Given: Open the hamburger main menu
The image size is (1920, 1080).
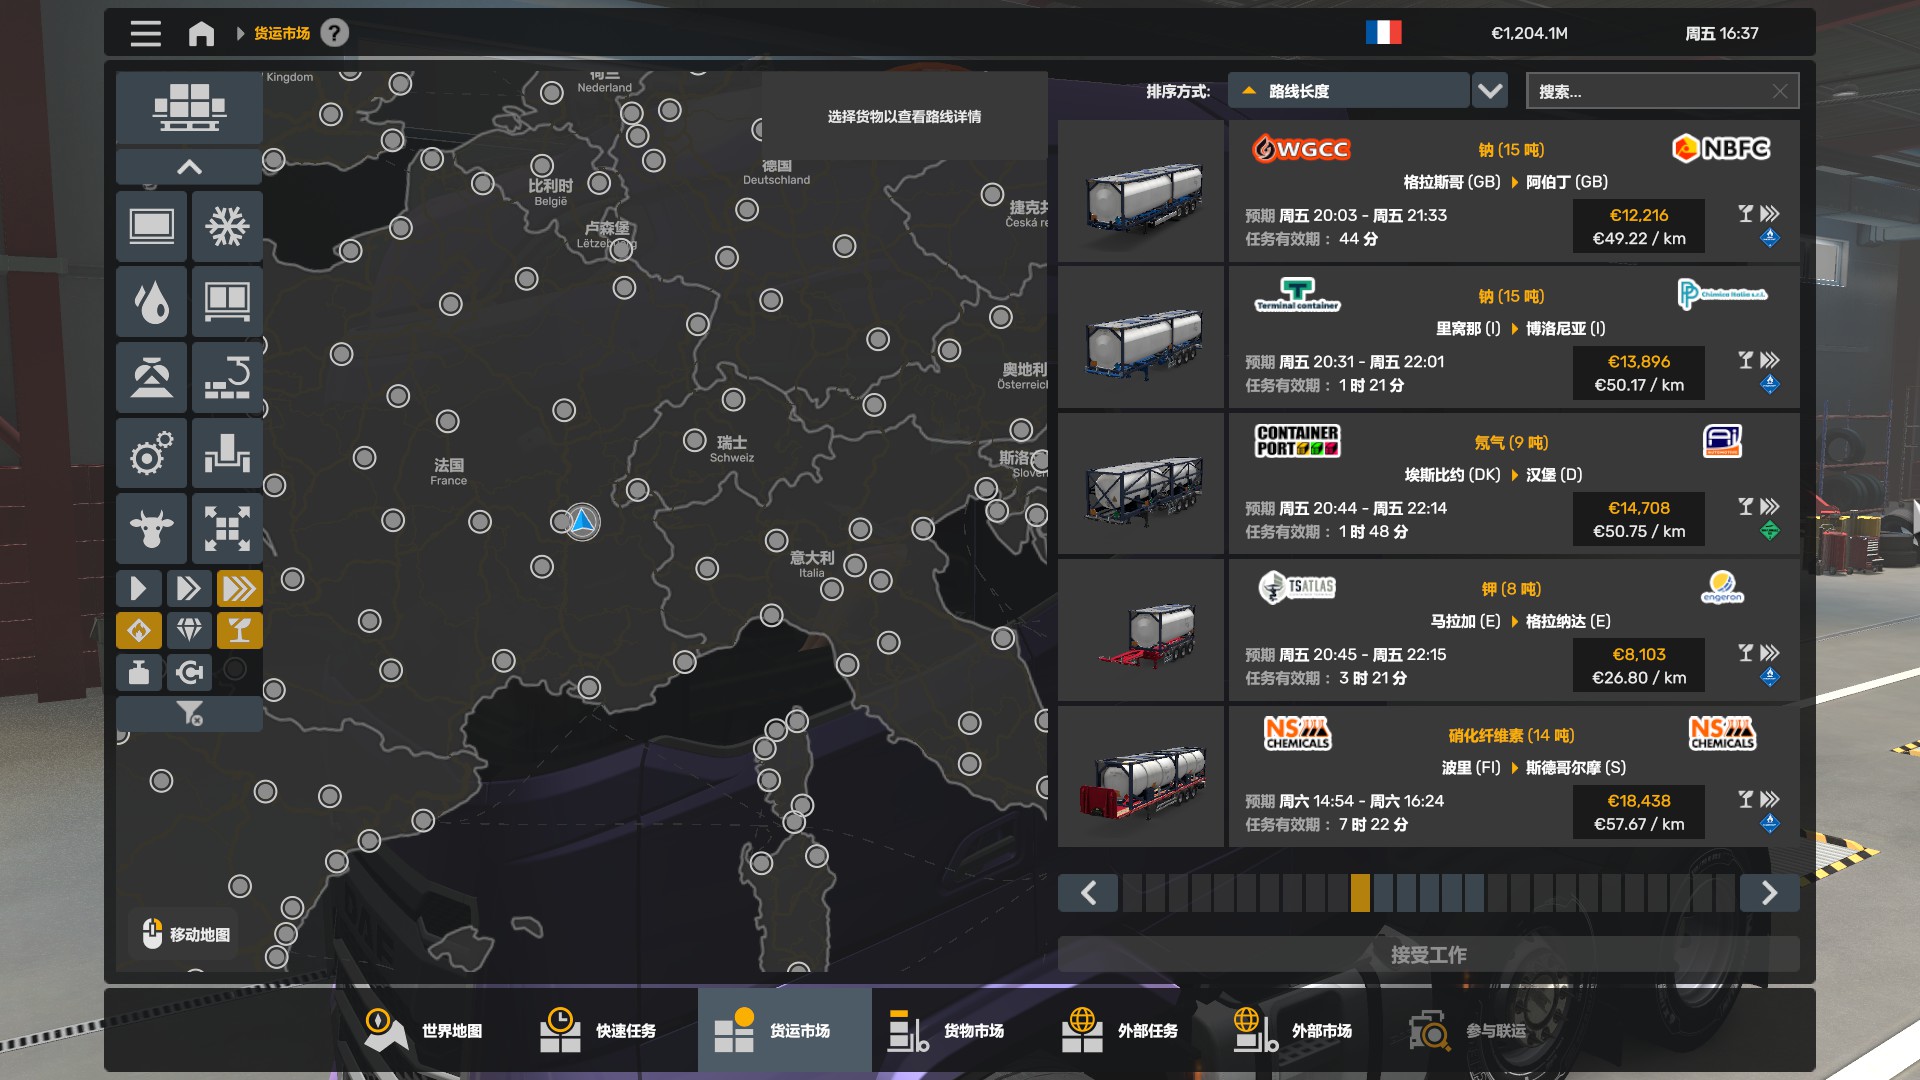Looking at the screenshot, I should click(x=145, y=34).
